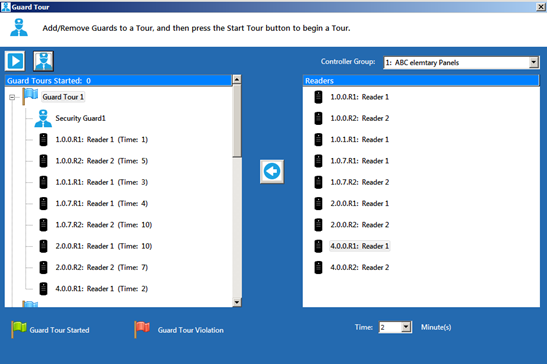Select tour row 4.0.0.R1: Reader 1 (Time: 2)
The width and height of the screenshot is (547, 364).
point(102,289)
